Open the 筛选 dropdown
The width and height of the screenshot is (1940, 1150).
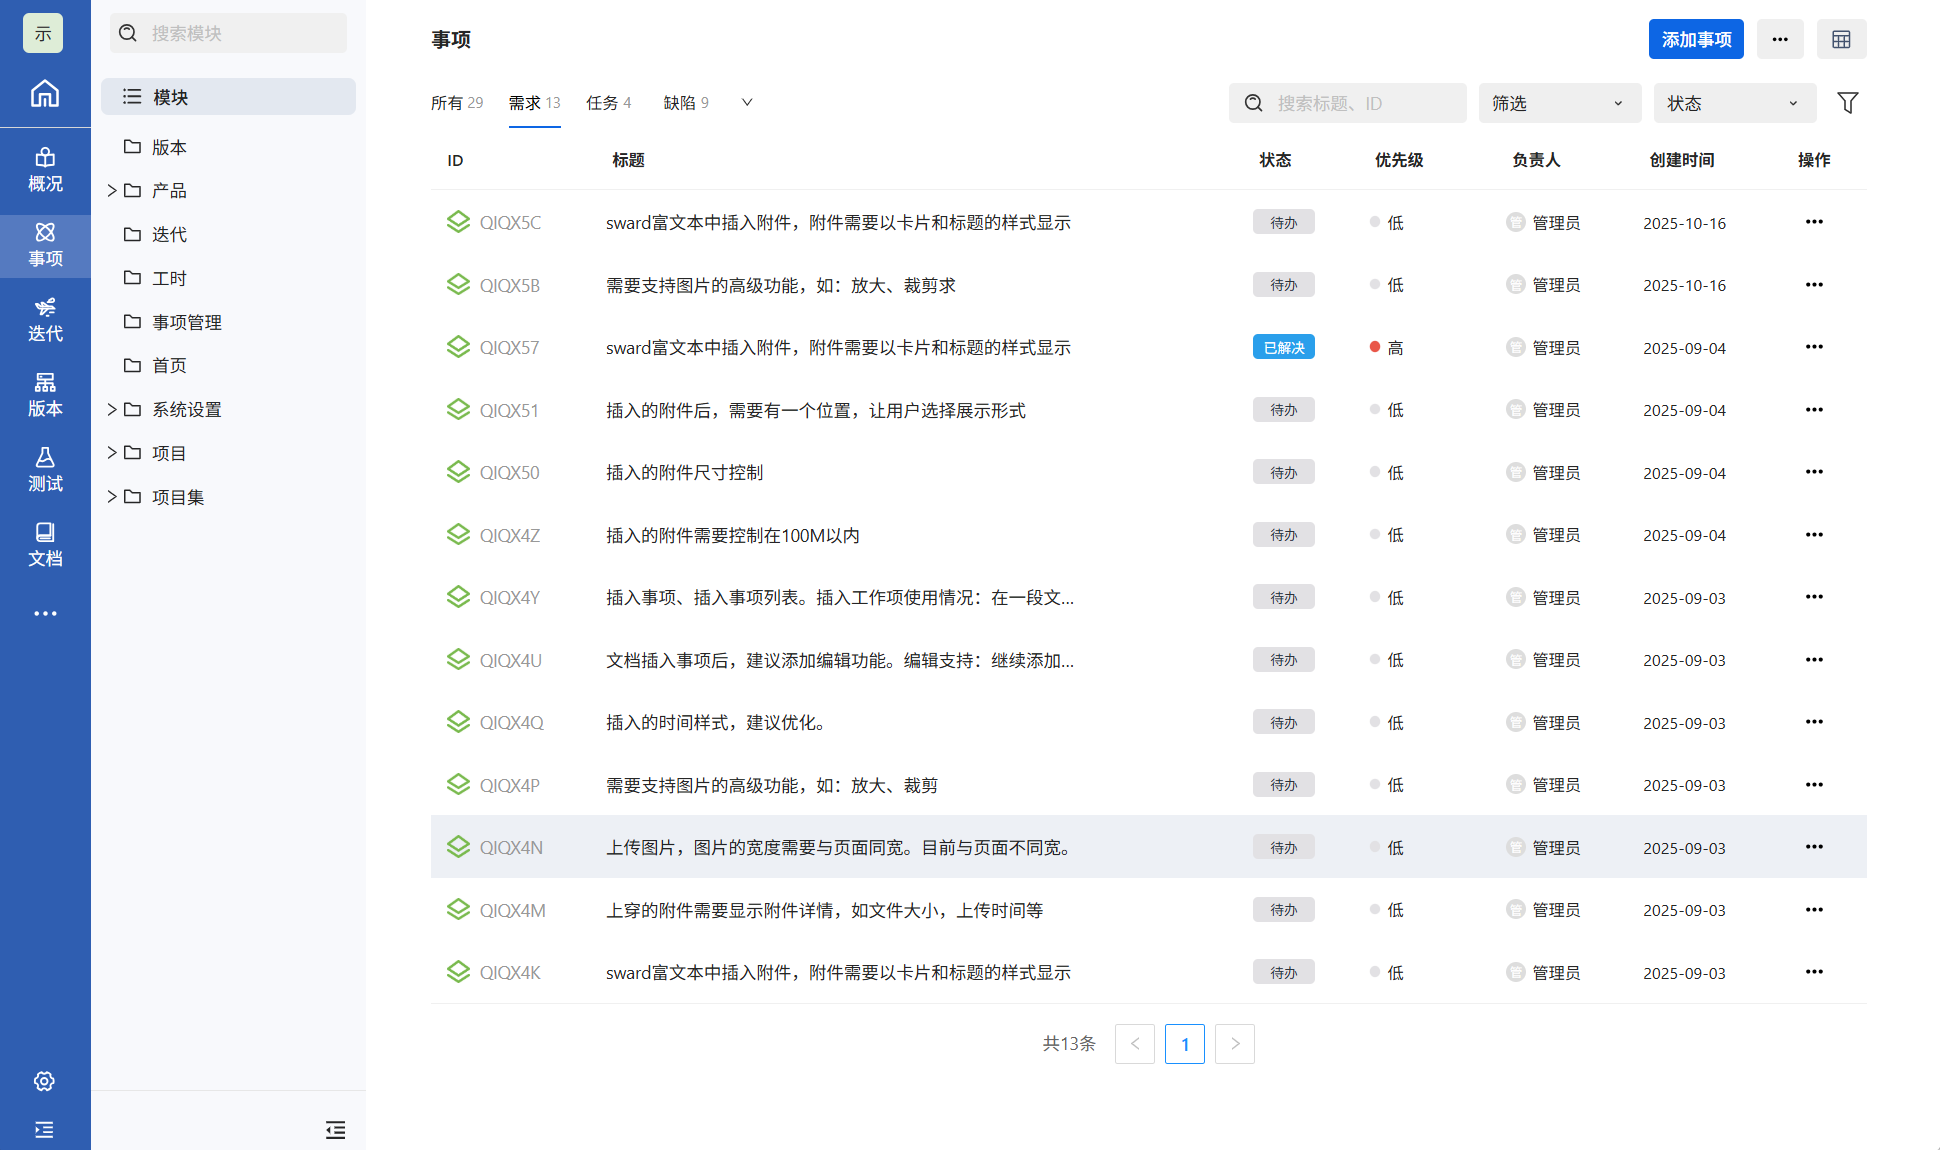[x=1559, y=103]
